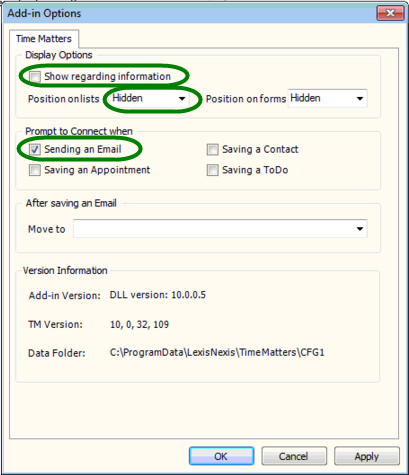Image resolution: width=409 pixels, height=475 pixels.
Task: Click the TM Version value 10, 0, 32, 109
Action: [x=139, y=324]
